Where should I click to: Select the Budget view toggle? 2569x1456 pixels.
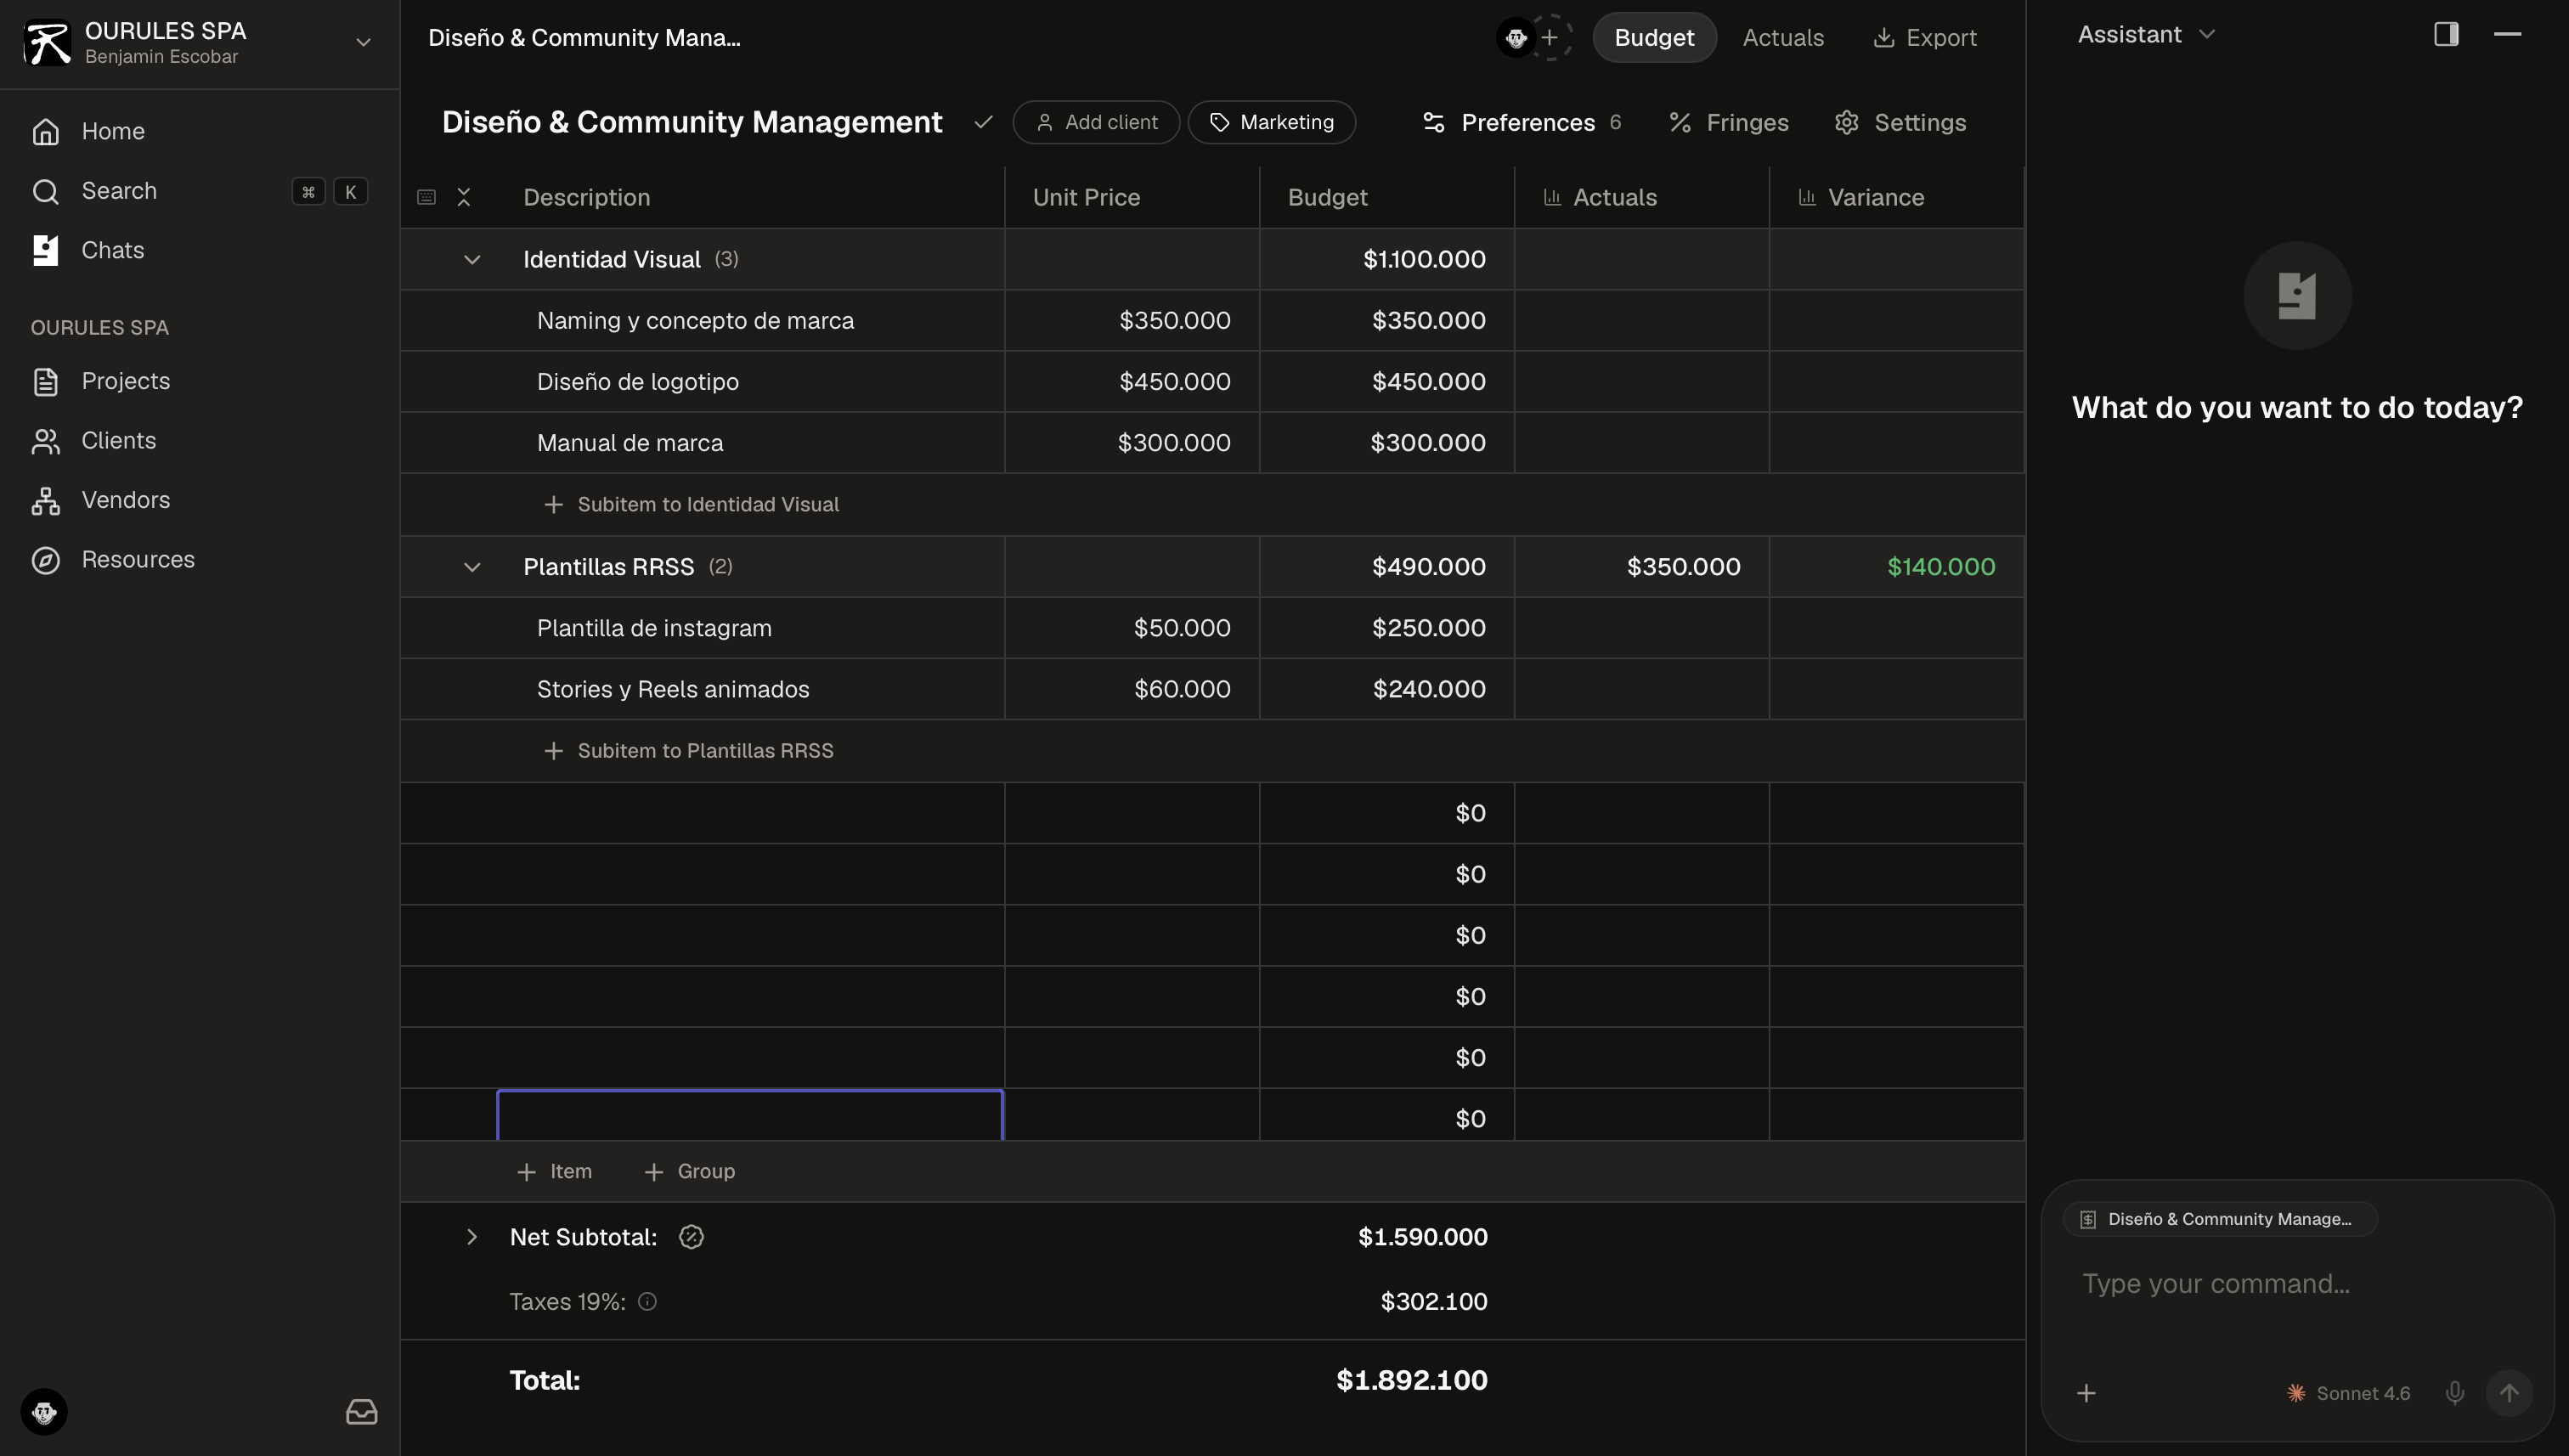pos(1654,37)
